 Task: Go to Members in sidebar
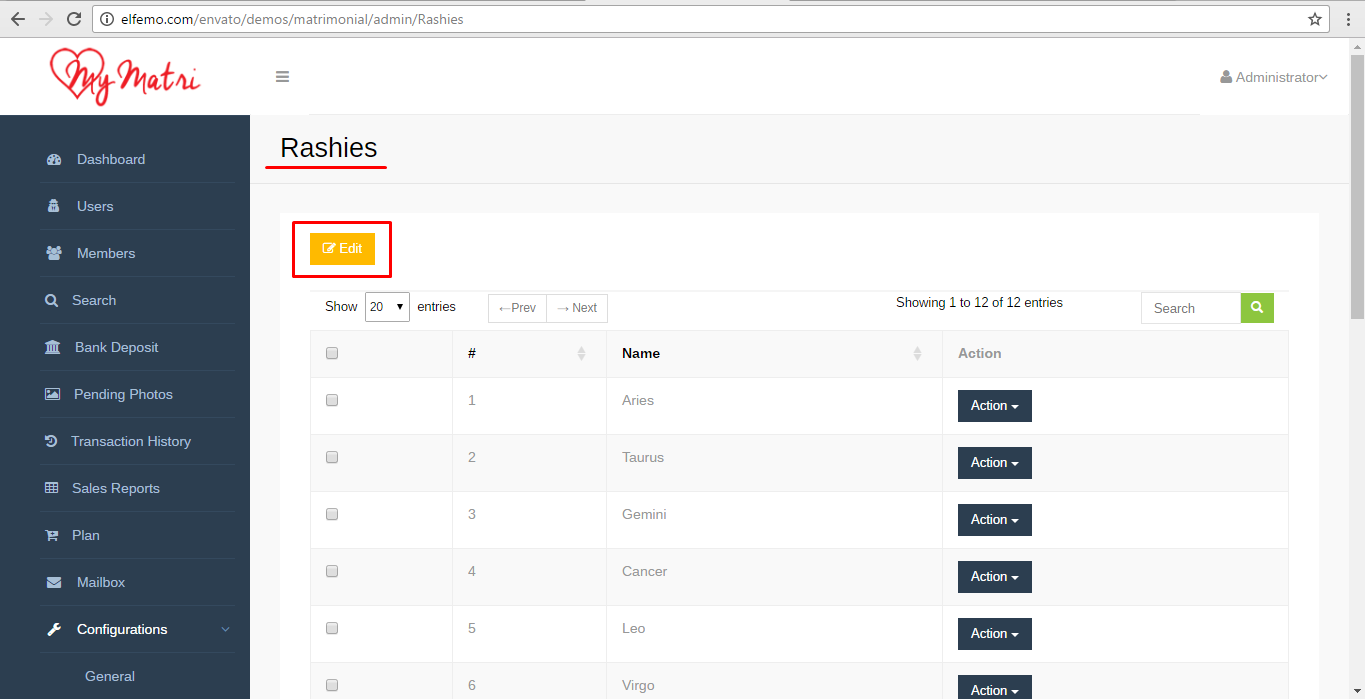pyautogui.click(x=106, y=254)
